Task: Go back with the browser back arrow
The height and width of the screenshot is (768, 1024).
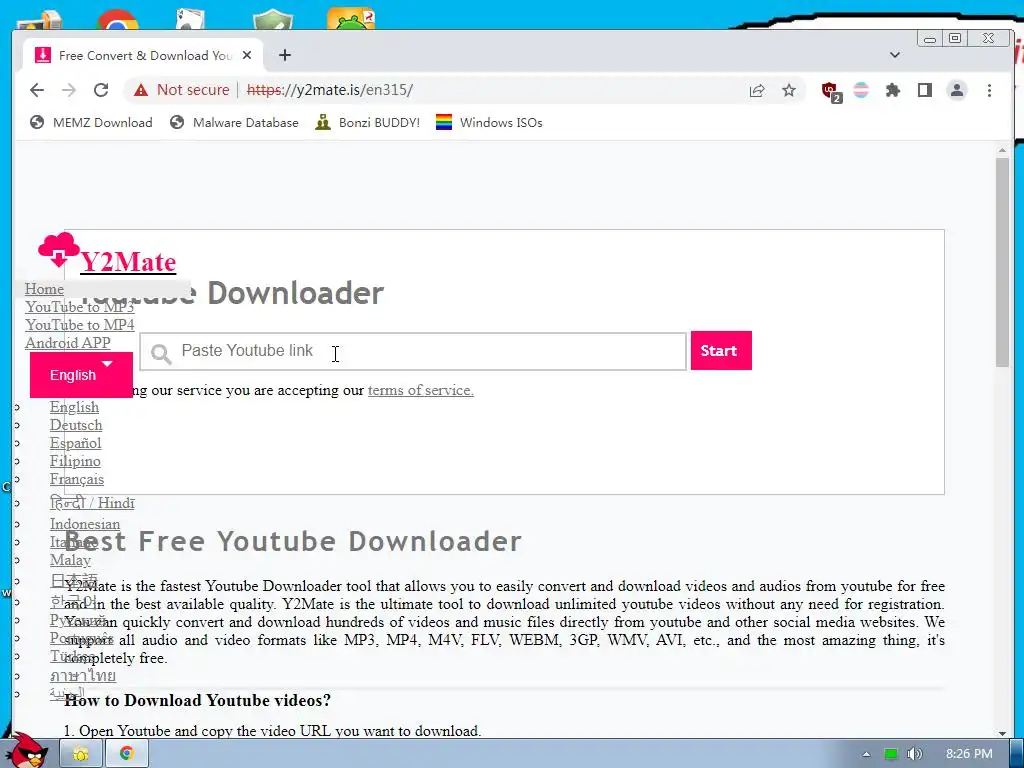Action: (x=37, y=90)
